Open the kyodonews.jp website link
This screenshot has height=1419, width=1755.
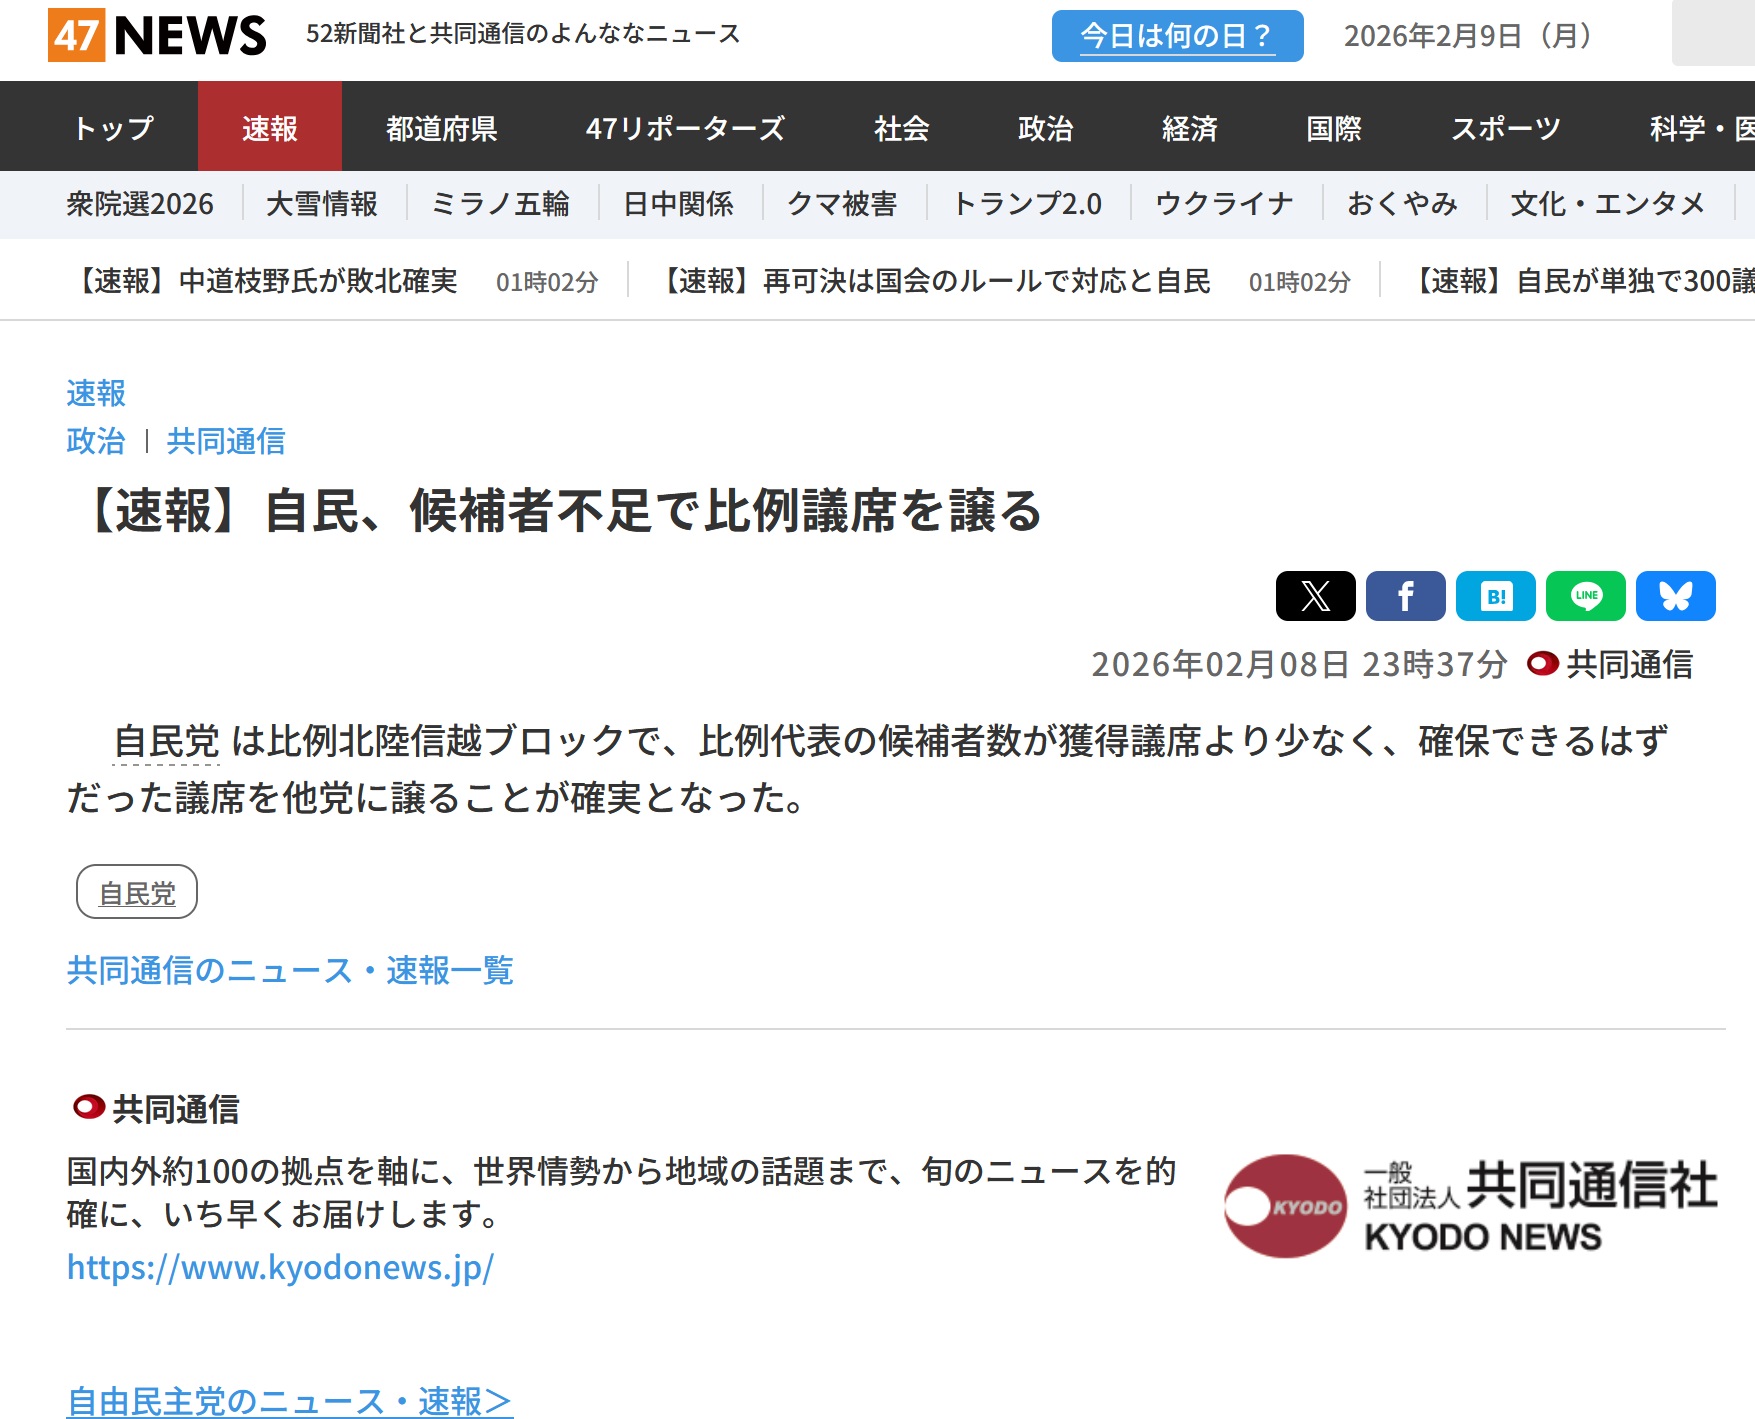pyautogui.click(x=280, y=1267)
